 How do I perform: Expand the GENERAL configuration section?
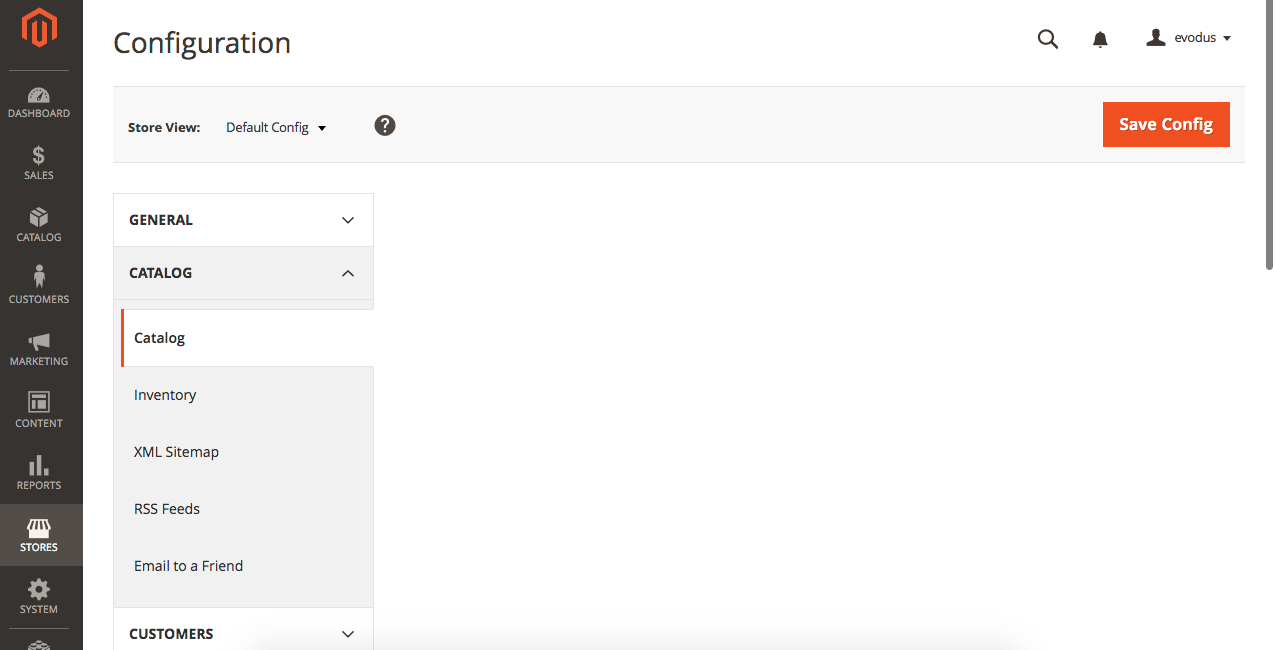243,219
